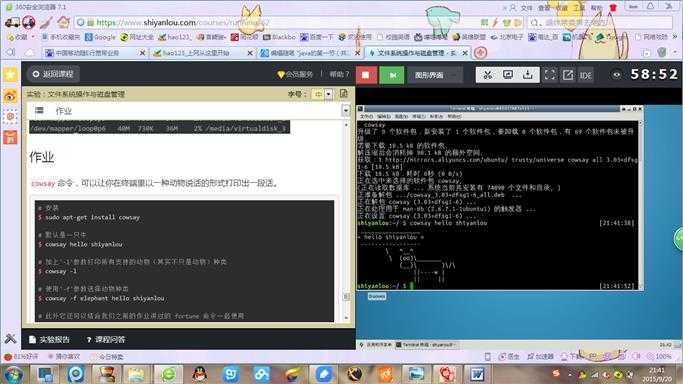Viewport: 683px width, 384px height.
Task: Open the 帮助 help link
Action: 339,74
